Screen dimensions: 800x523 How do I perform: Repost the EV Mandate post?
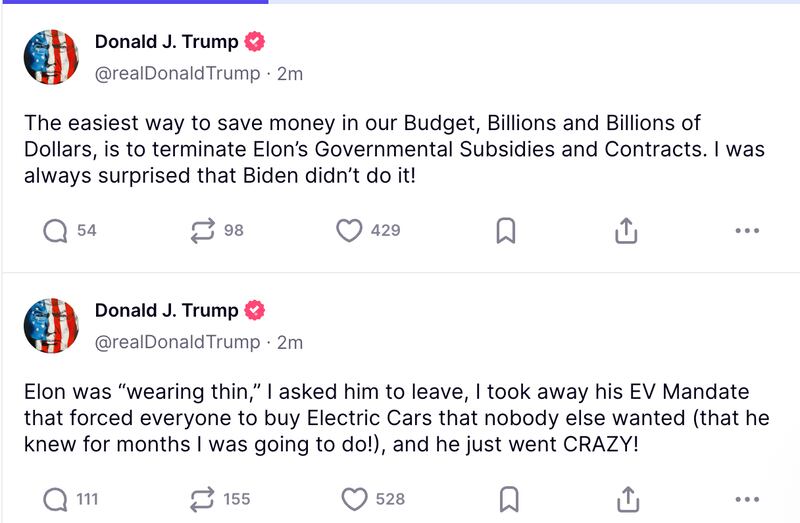(x=203, y=498)
